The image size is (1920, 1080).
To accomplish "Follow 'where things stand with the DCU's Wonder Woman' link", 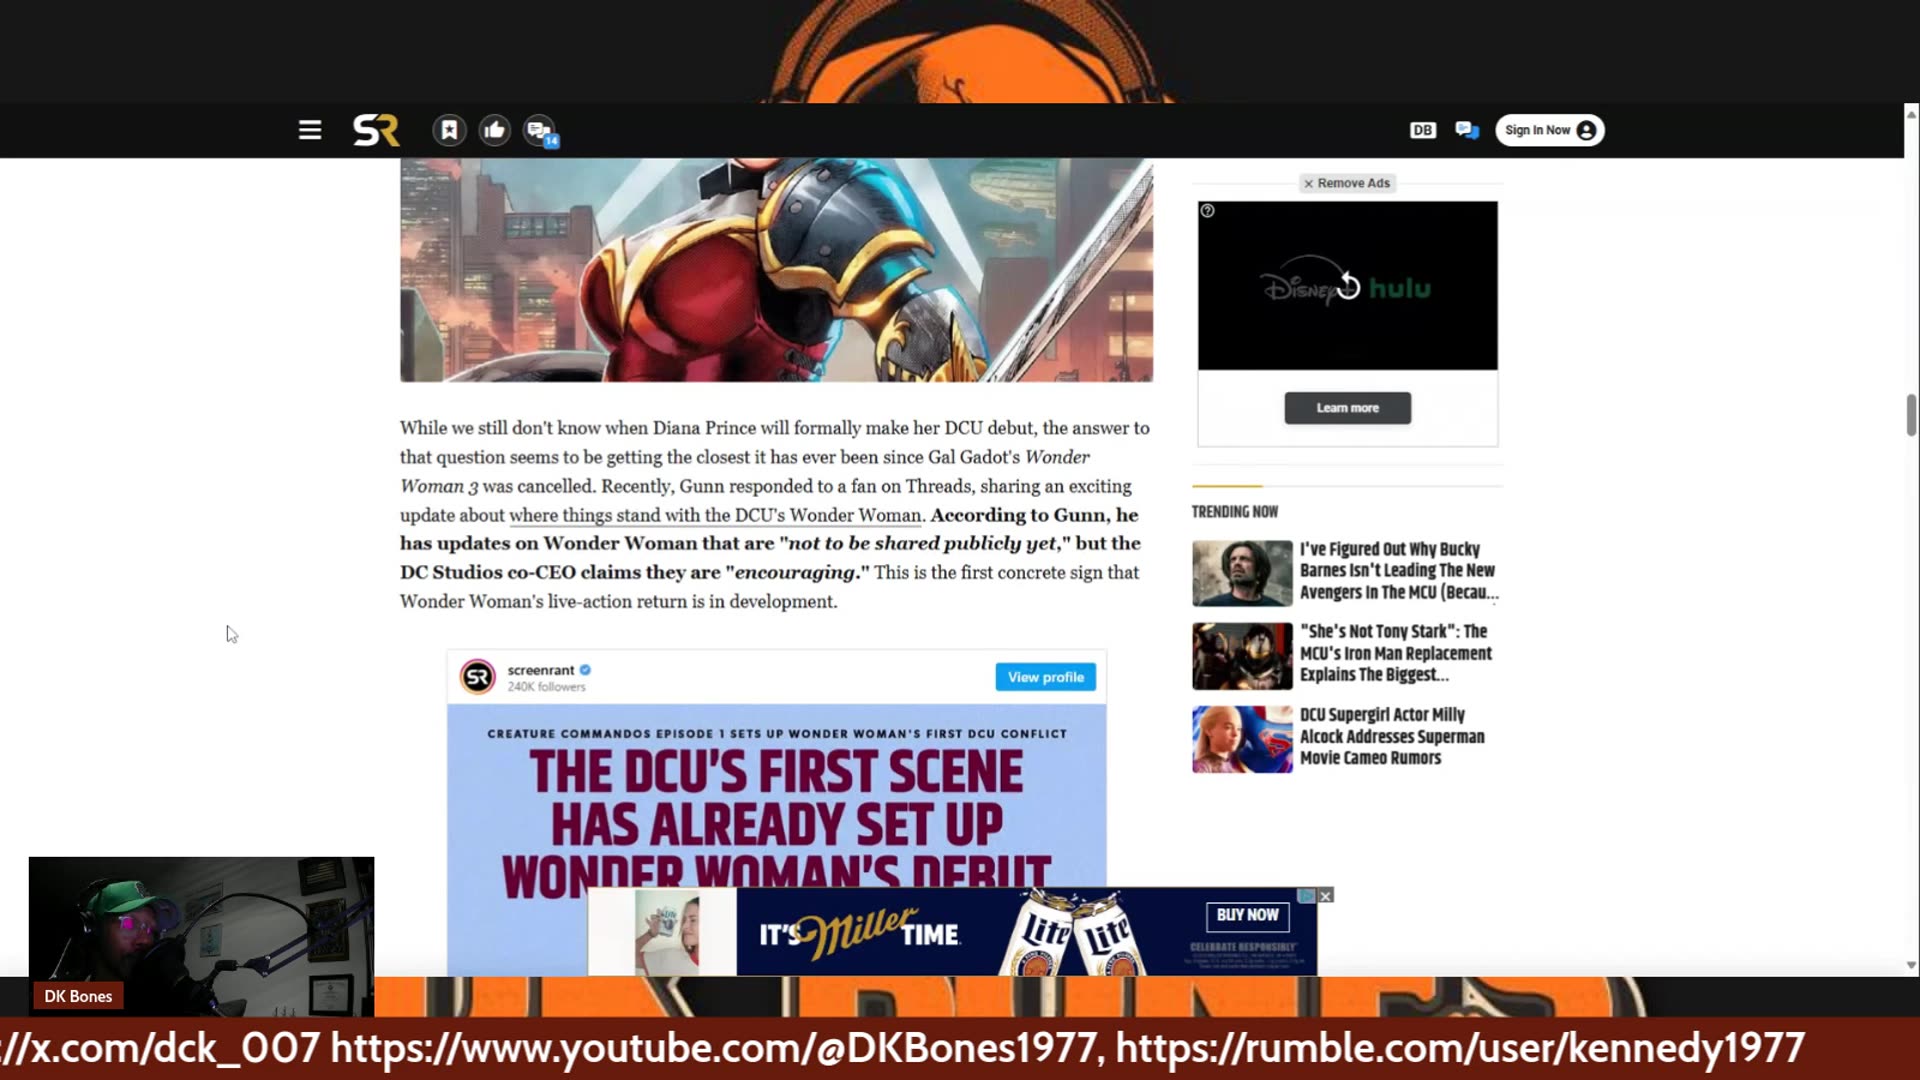I will (x=715, y=515).
